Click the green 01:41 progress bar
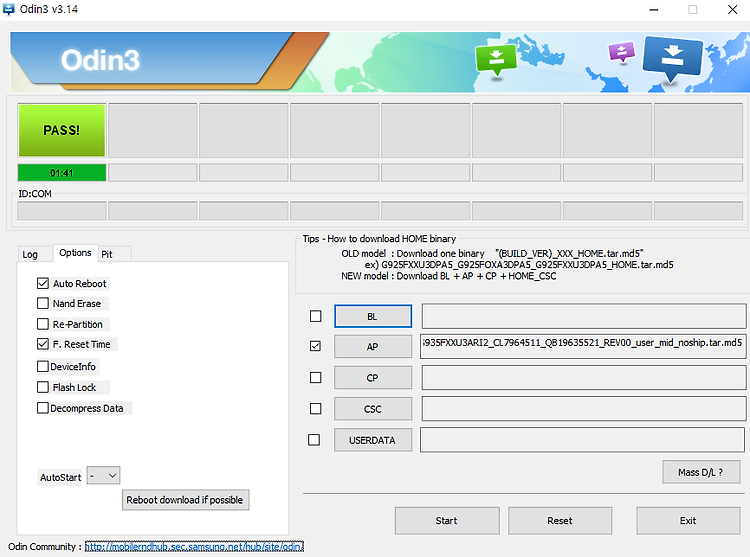The height and width of the screenshot is (557, 750). tap(62, 173)
